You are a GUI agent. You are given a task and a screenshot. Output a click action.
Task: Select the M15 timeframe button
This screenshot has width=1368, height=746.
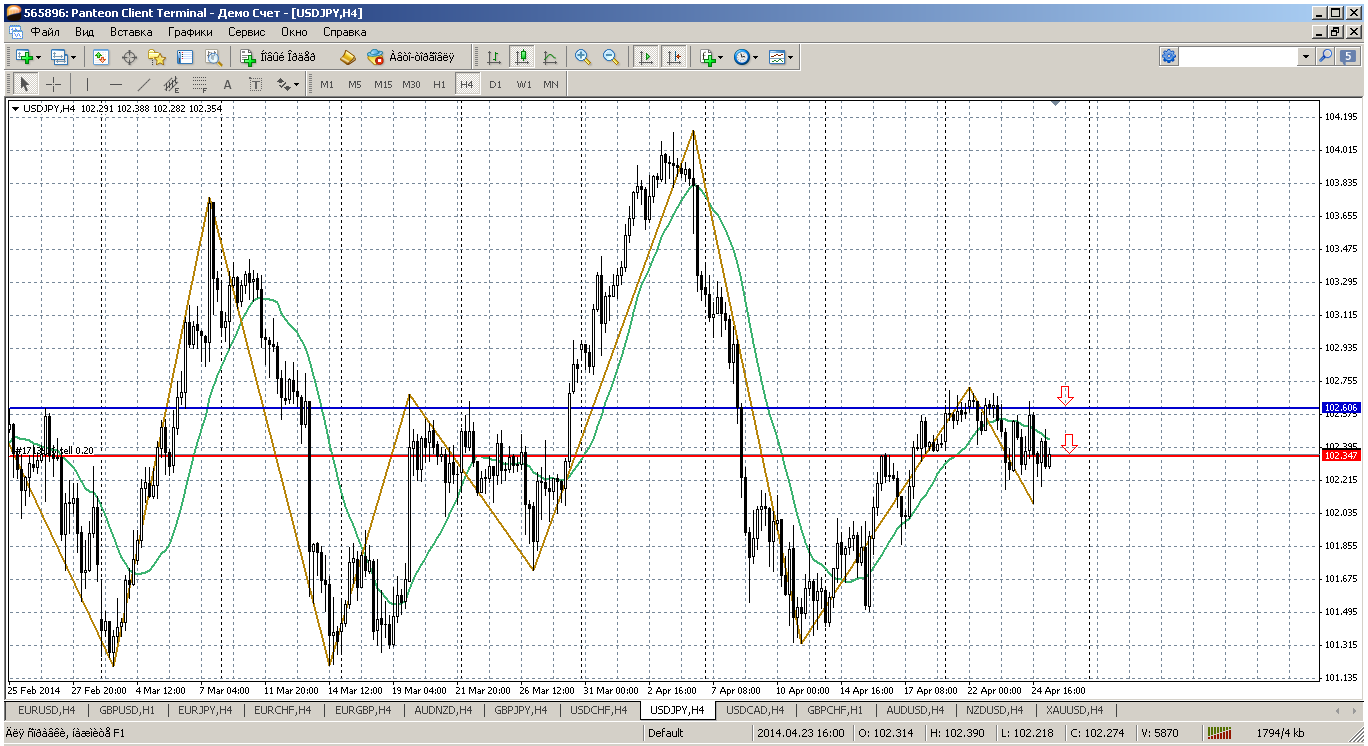coord(382,84)
